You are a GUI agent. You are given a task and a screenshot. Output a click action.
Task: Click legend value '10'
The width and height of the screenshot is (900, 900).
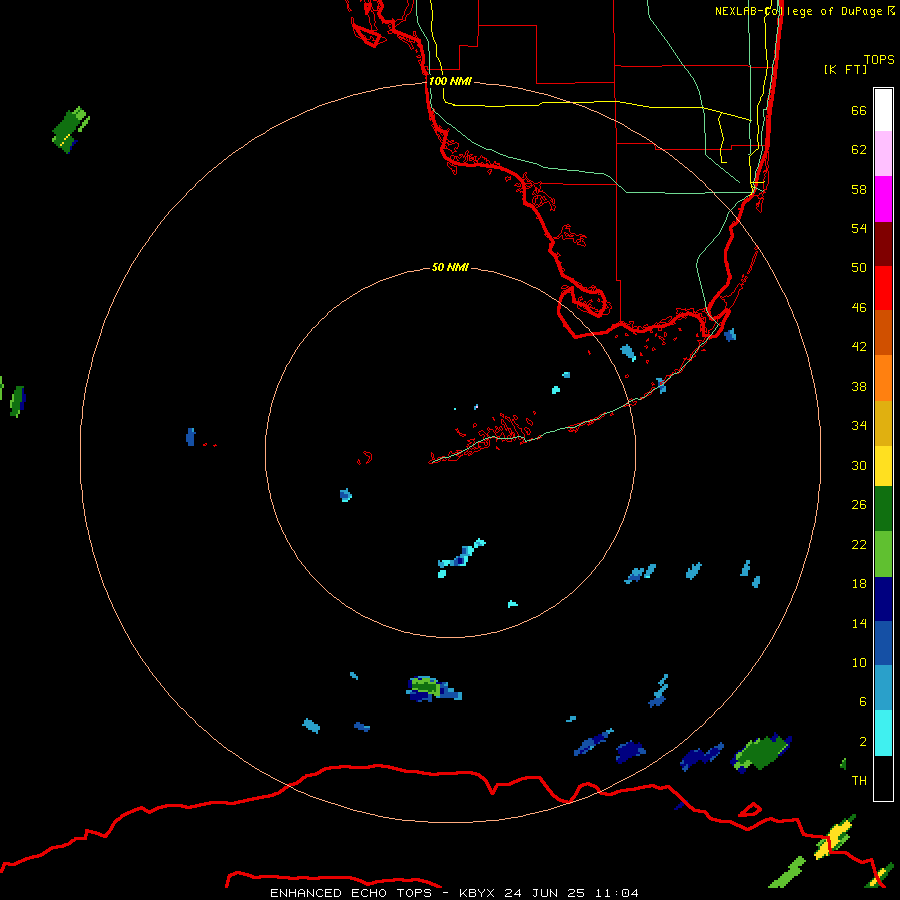click(859, 663)
